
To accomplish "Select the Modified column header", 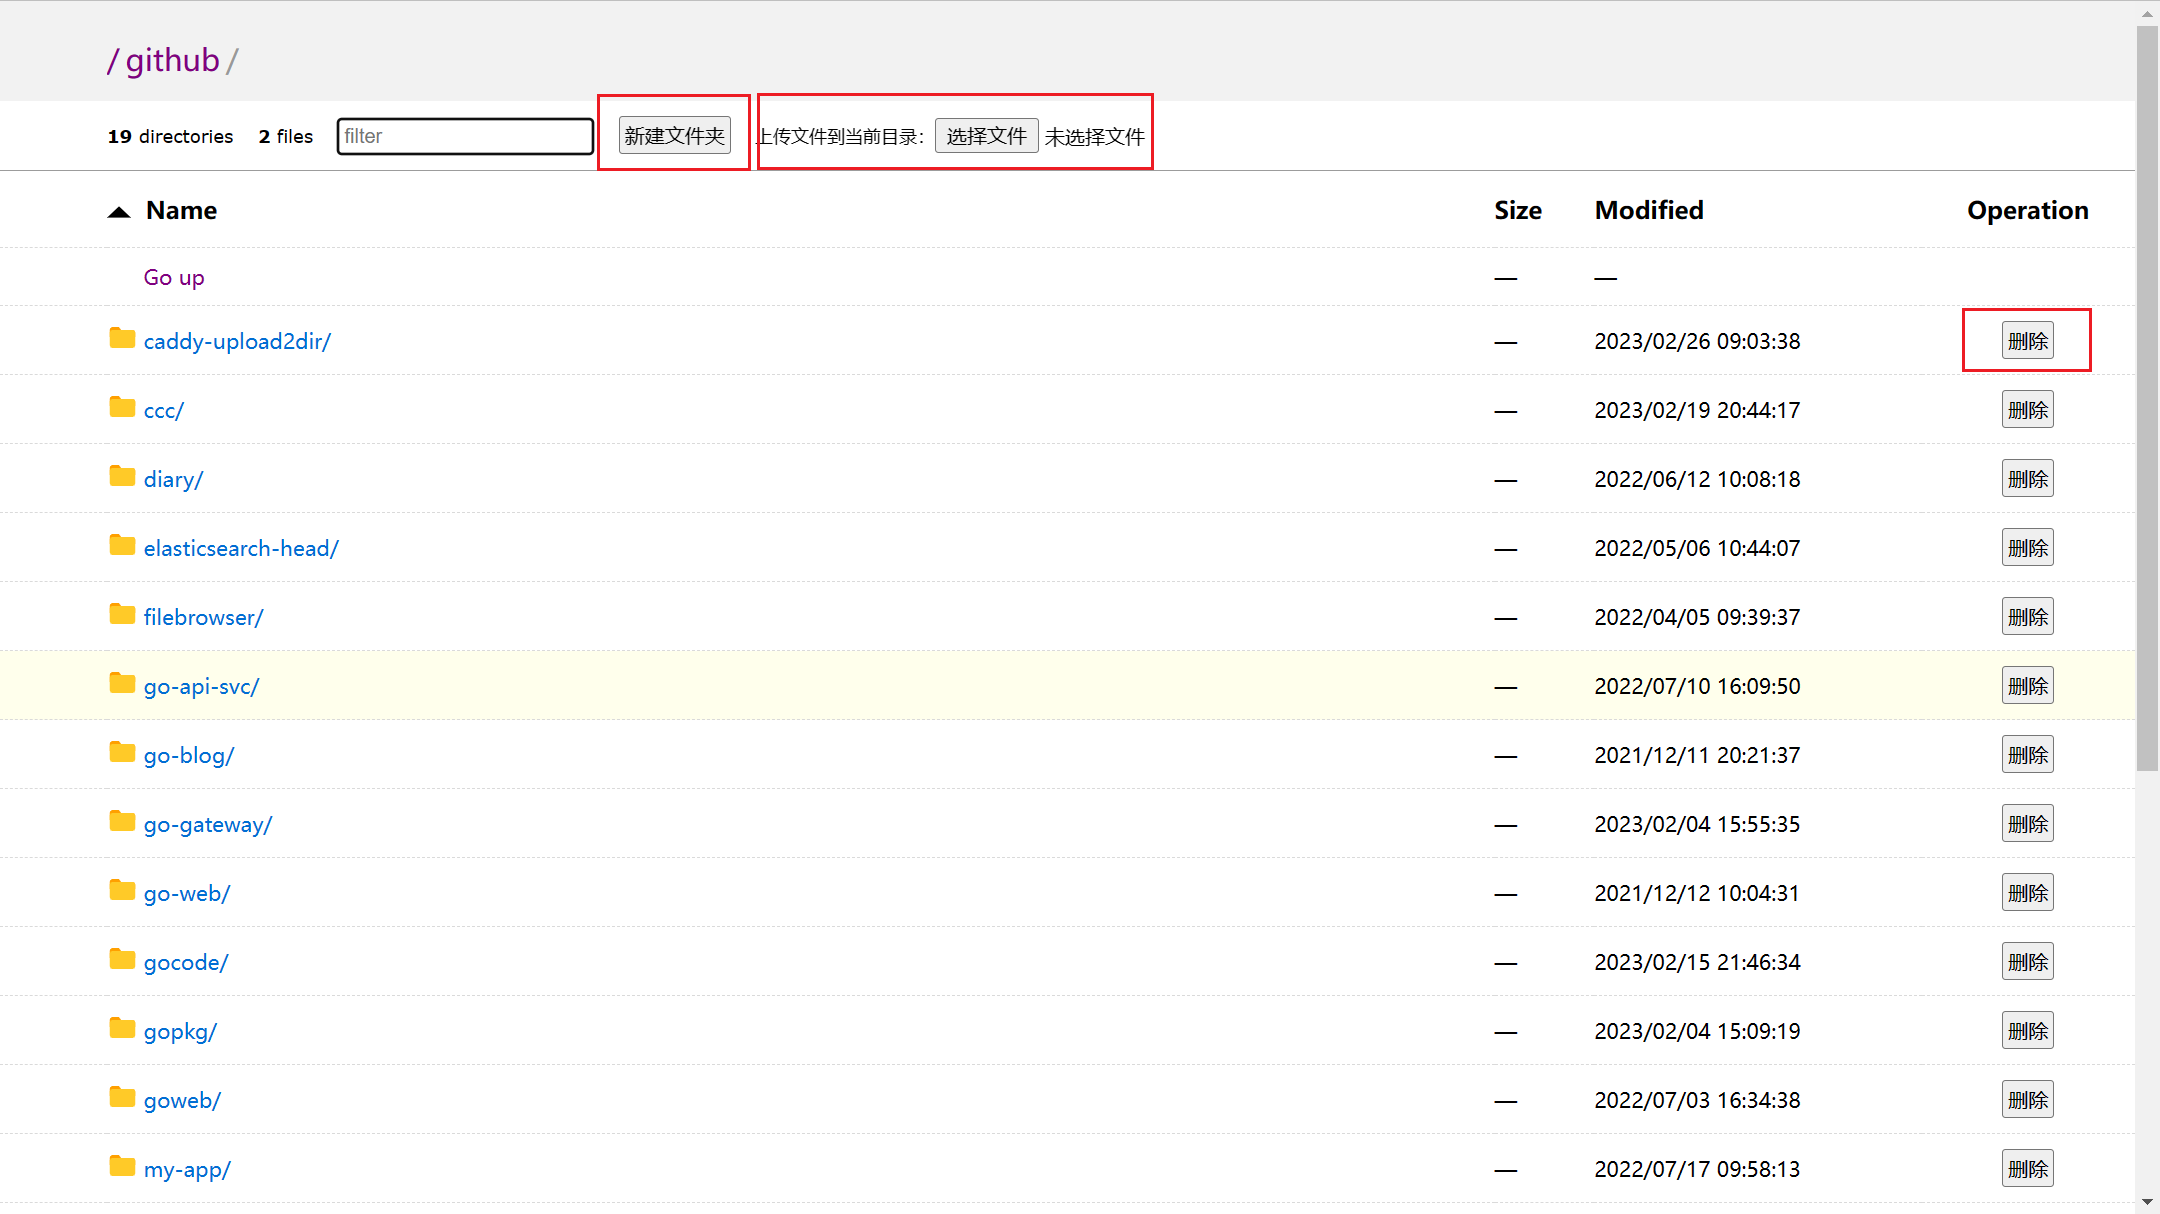I will click(1648, 210).
